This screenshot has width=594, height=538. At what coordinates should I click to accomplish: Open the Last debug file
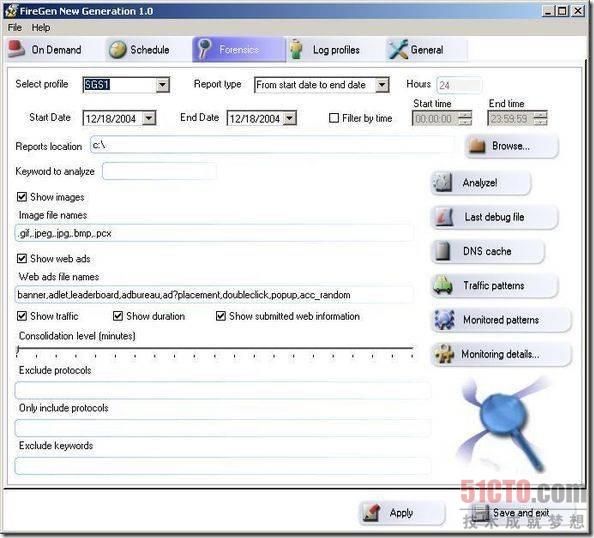pyautogui.click(x=495, y=217)
